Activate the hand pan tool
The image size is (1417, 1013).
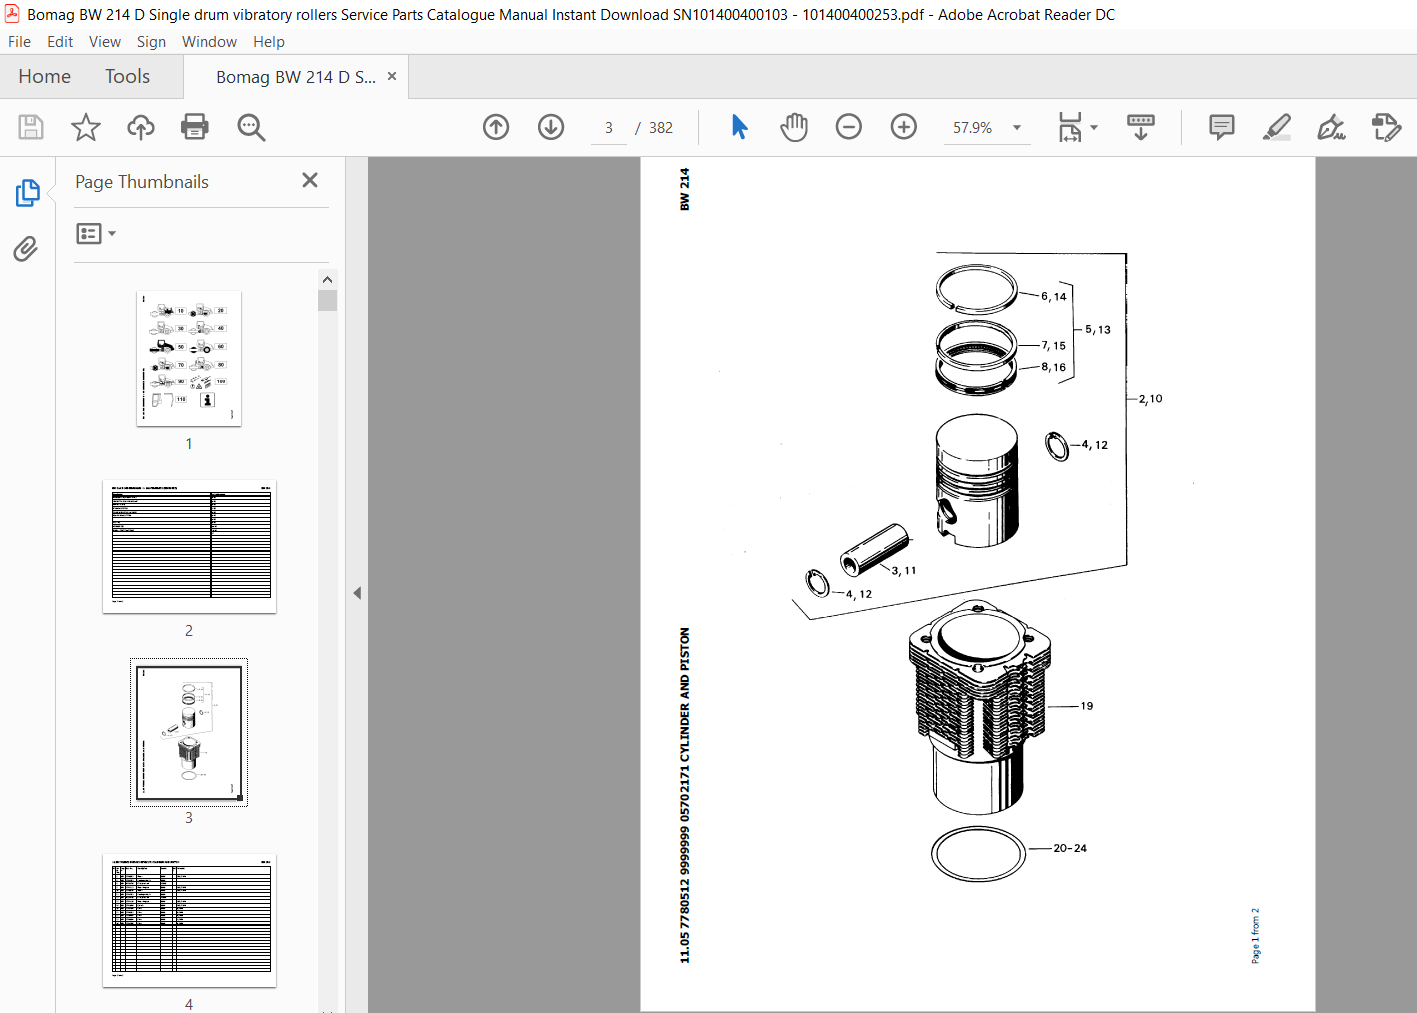794,127
